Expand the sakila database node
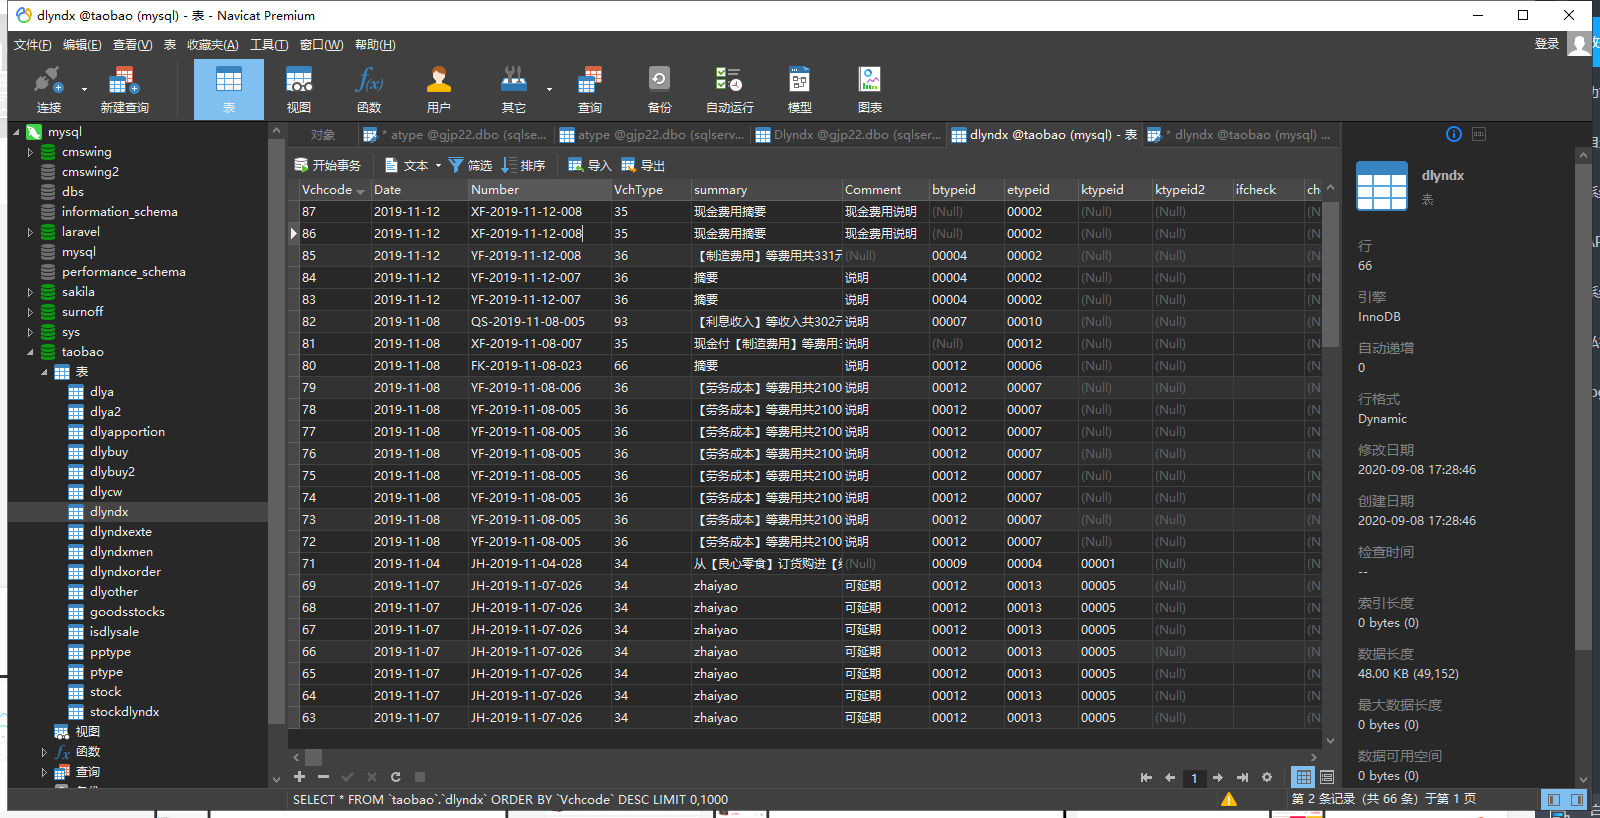 pyautogui.click(x=30, y=292)
